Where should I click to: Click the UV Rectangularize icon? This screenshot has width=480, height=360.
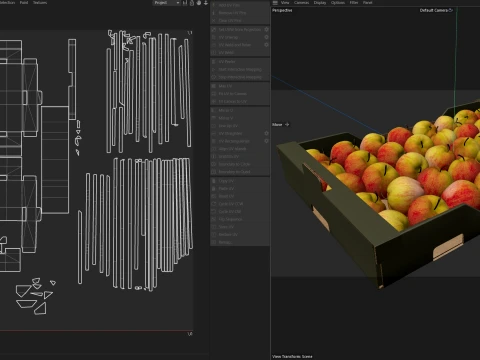click(x=214, y=141)
